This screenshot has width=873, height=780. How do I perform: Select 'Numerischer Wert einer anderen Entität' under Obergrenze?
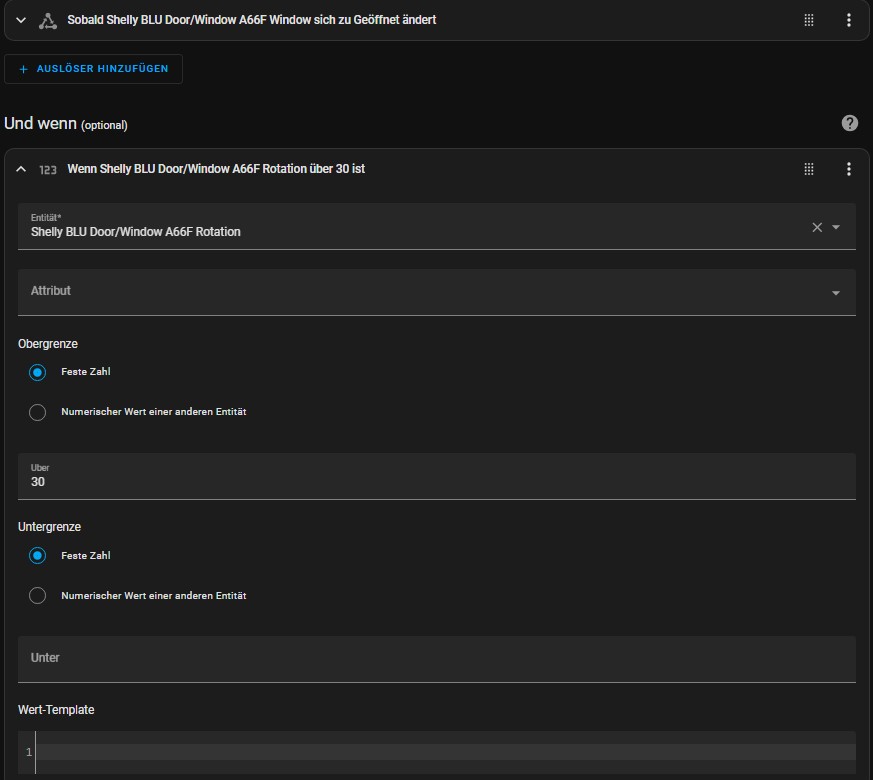pyautogui.click(x=37, y=412)
